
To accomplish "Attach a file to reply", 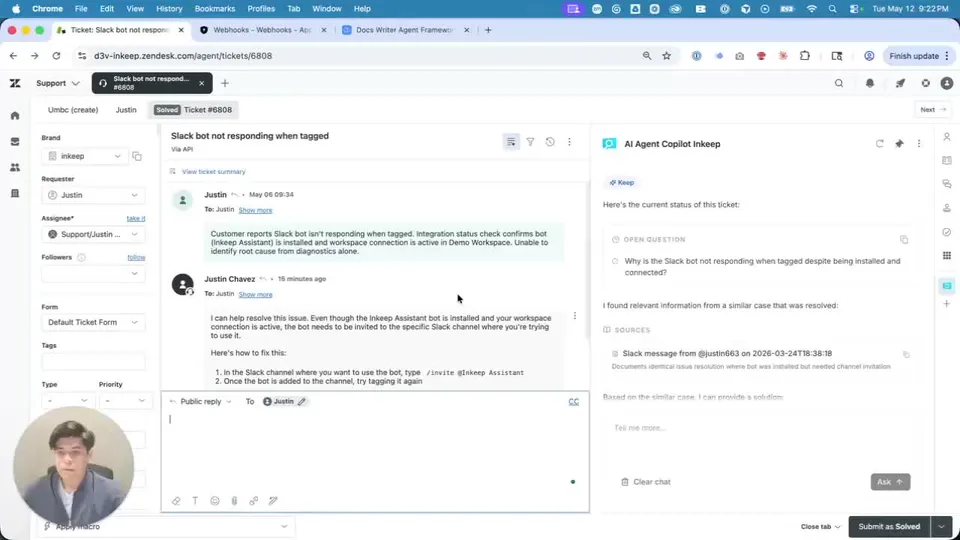I will click(x=234, y=501).
